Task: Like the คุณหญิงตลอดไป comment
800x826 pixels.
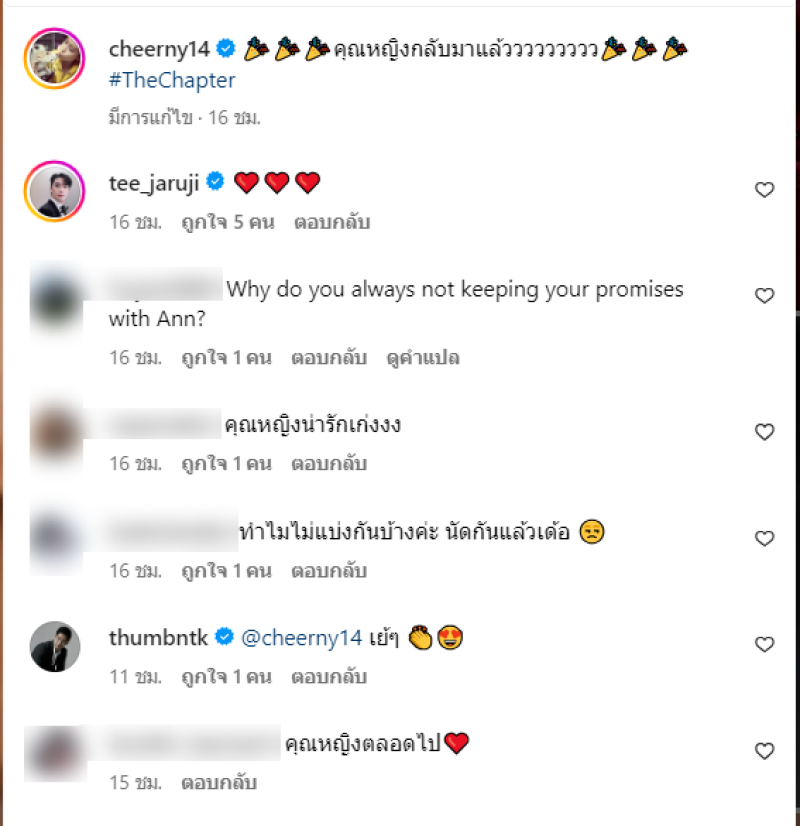Action: point(764,751)
